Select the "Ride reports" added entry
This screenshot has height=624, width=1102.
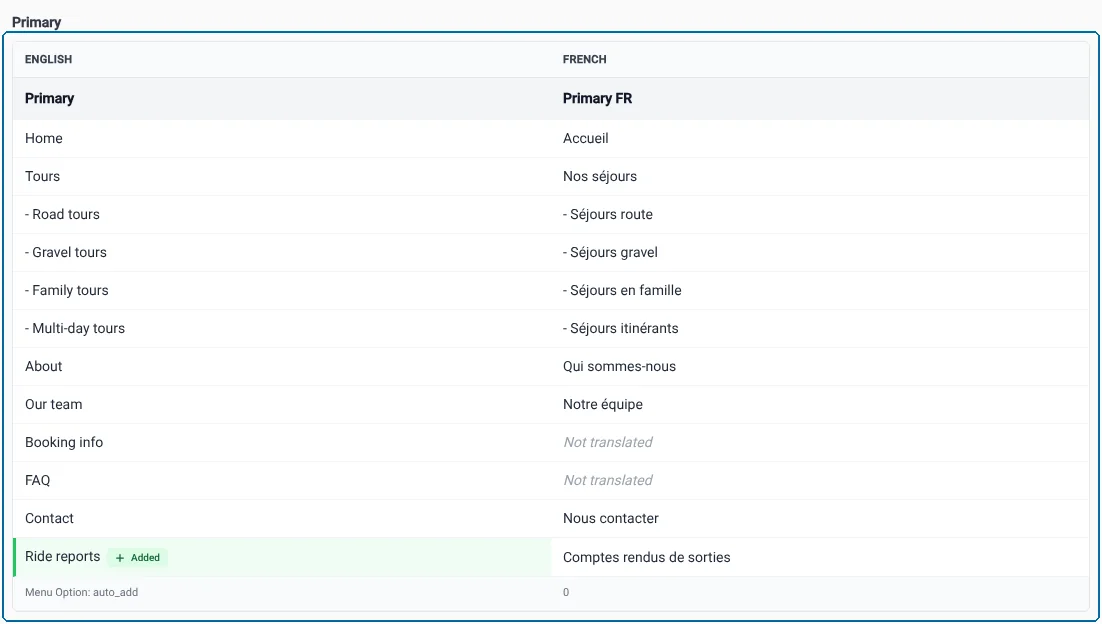[63, 557]
